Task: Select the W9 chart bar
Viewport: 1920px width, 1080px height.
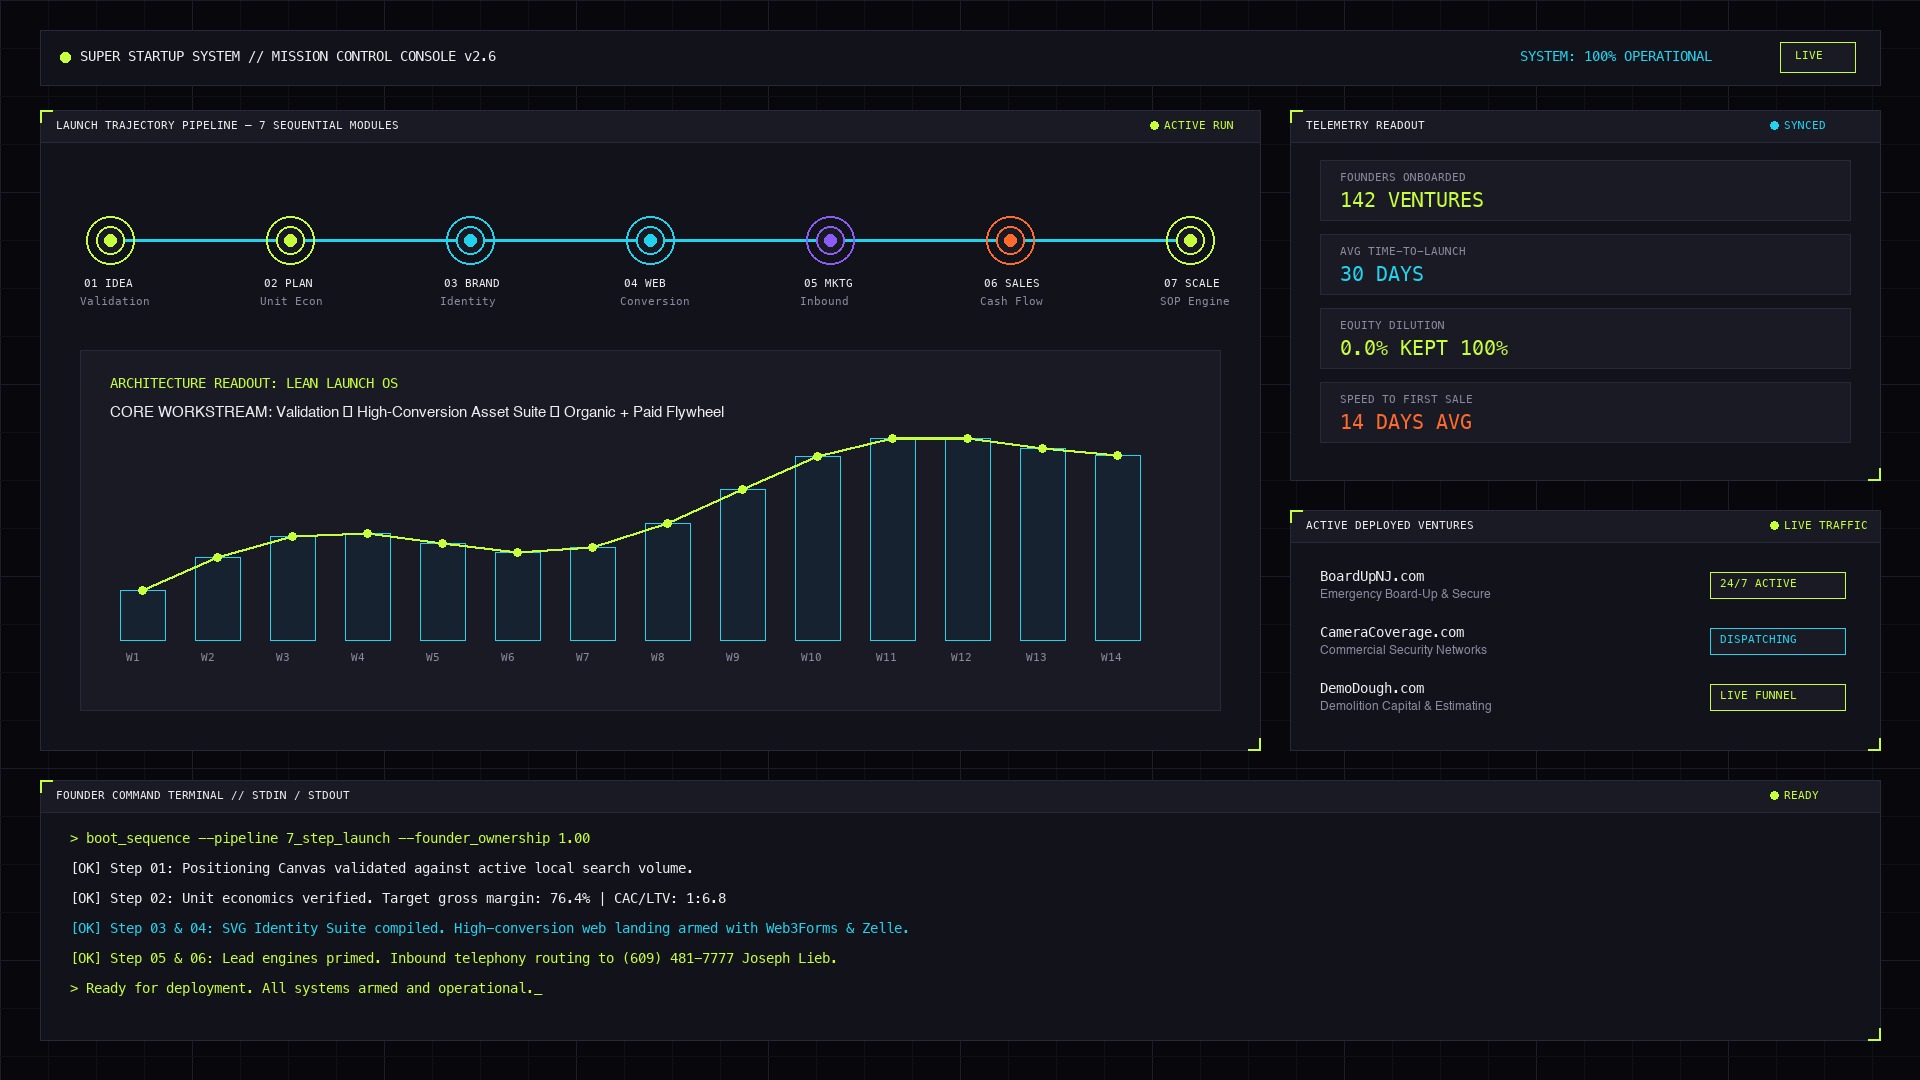Action: 743,565
